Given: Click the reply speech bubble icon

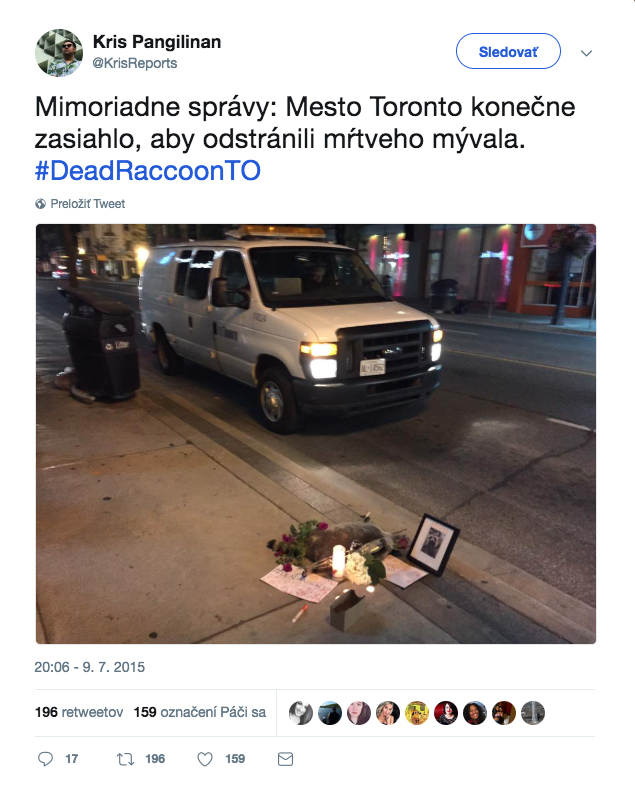Looking at the screenshot, I should [45, 759].
